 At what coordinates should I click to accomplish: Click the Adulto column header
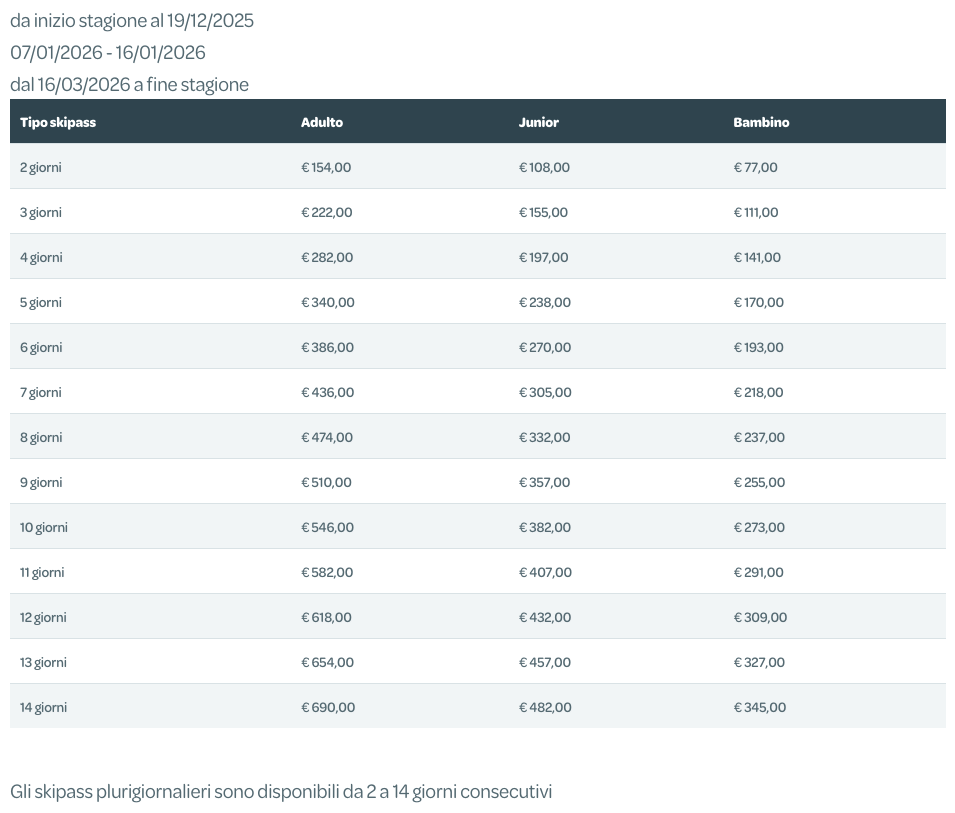[x=322, y=122]
